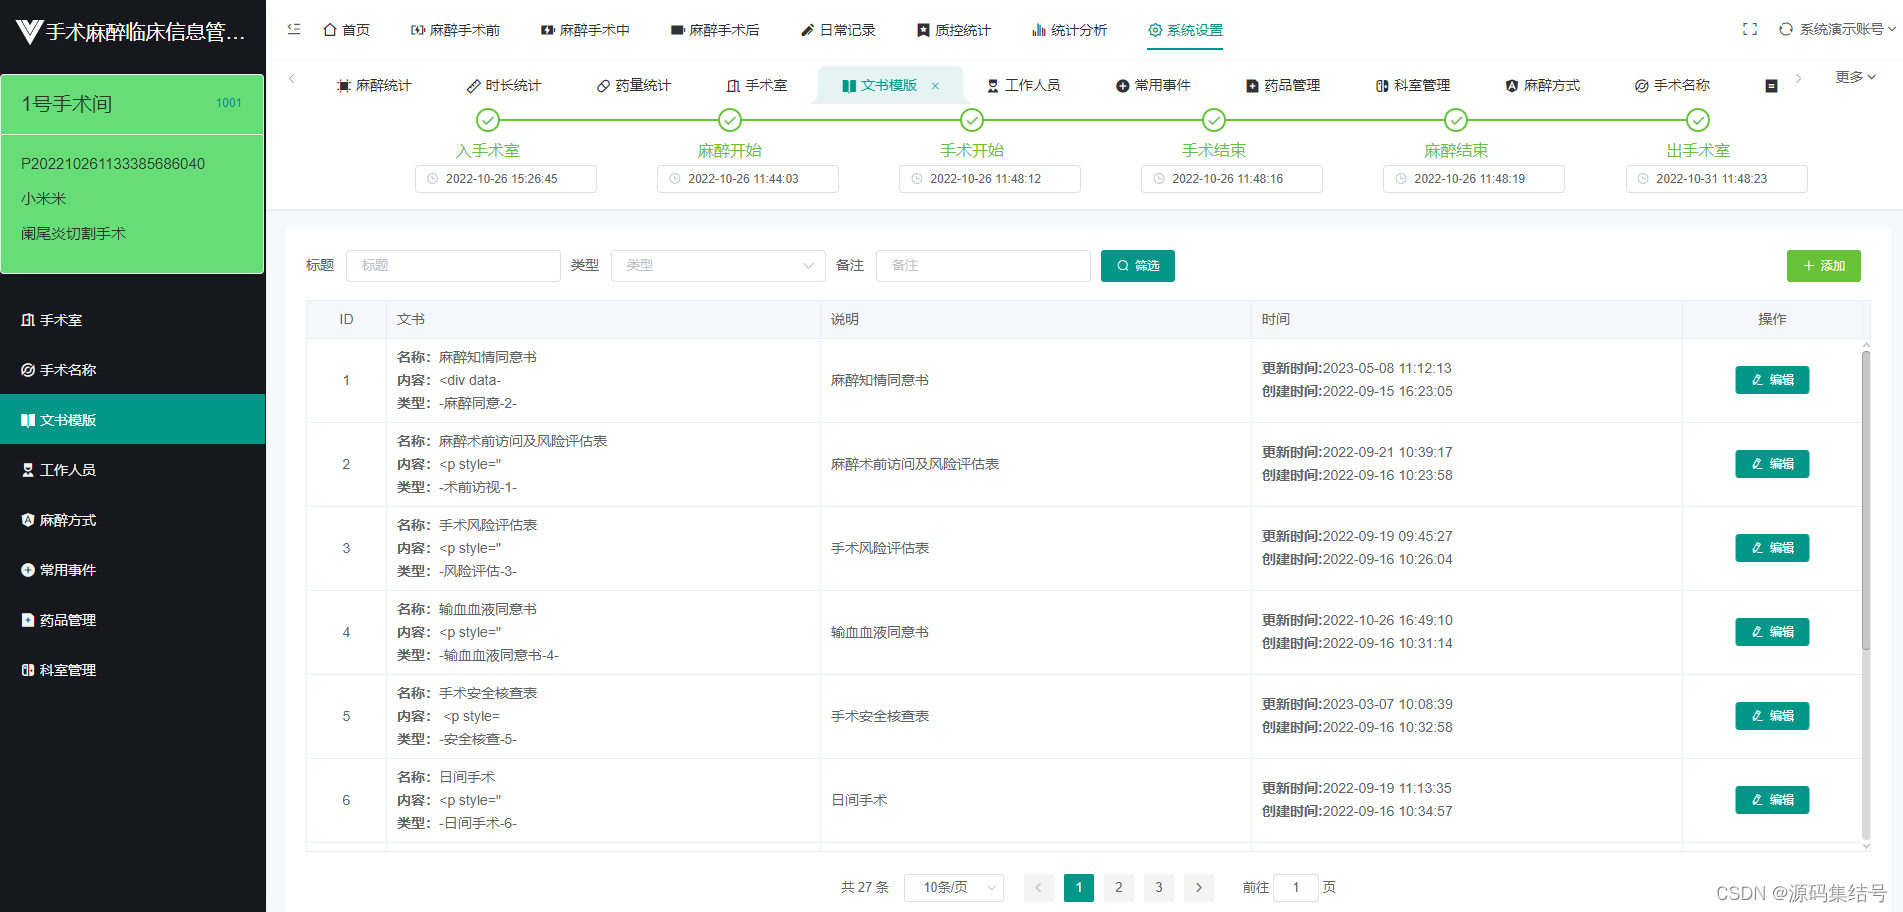Click the 添加 add button
Screen dimensions: 1903x912
click(1824, 266)
